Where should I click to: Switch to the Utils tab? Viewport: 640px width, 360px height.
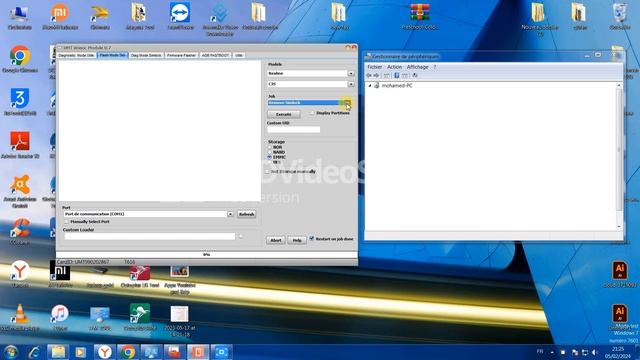pos(239,55)
